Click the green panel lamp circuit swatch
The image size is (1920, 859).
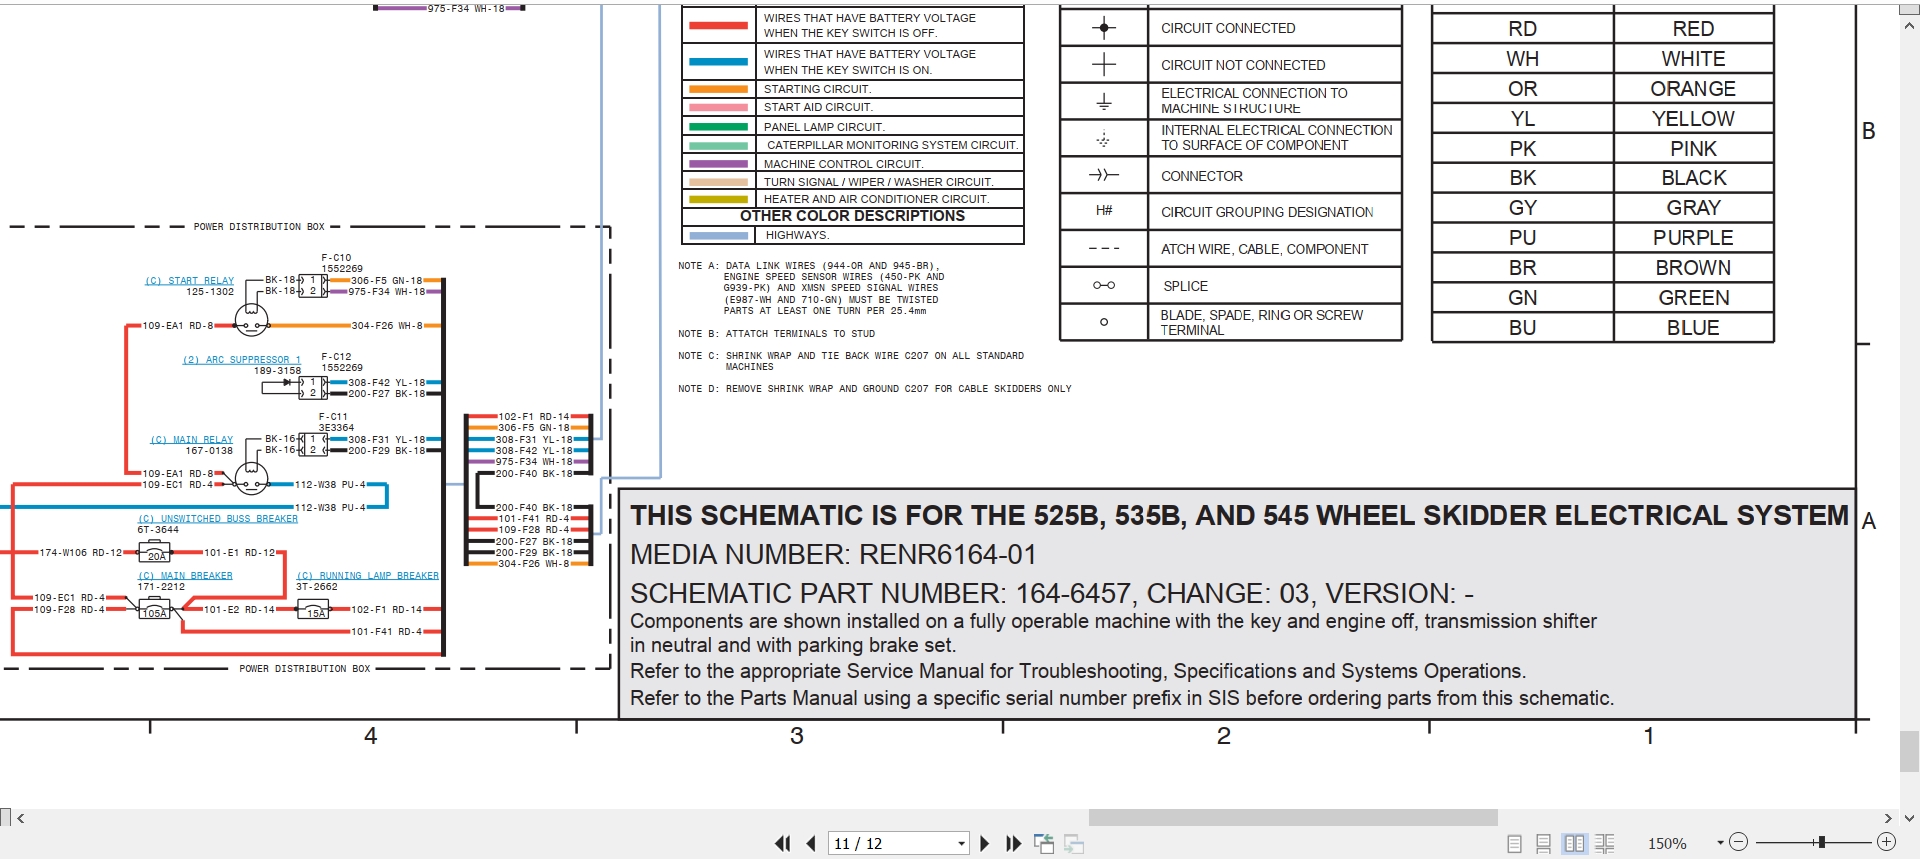[x=718, y=127]
